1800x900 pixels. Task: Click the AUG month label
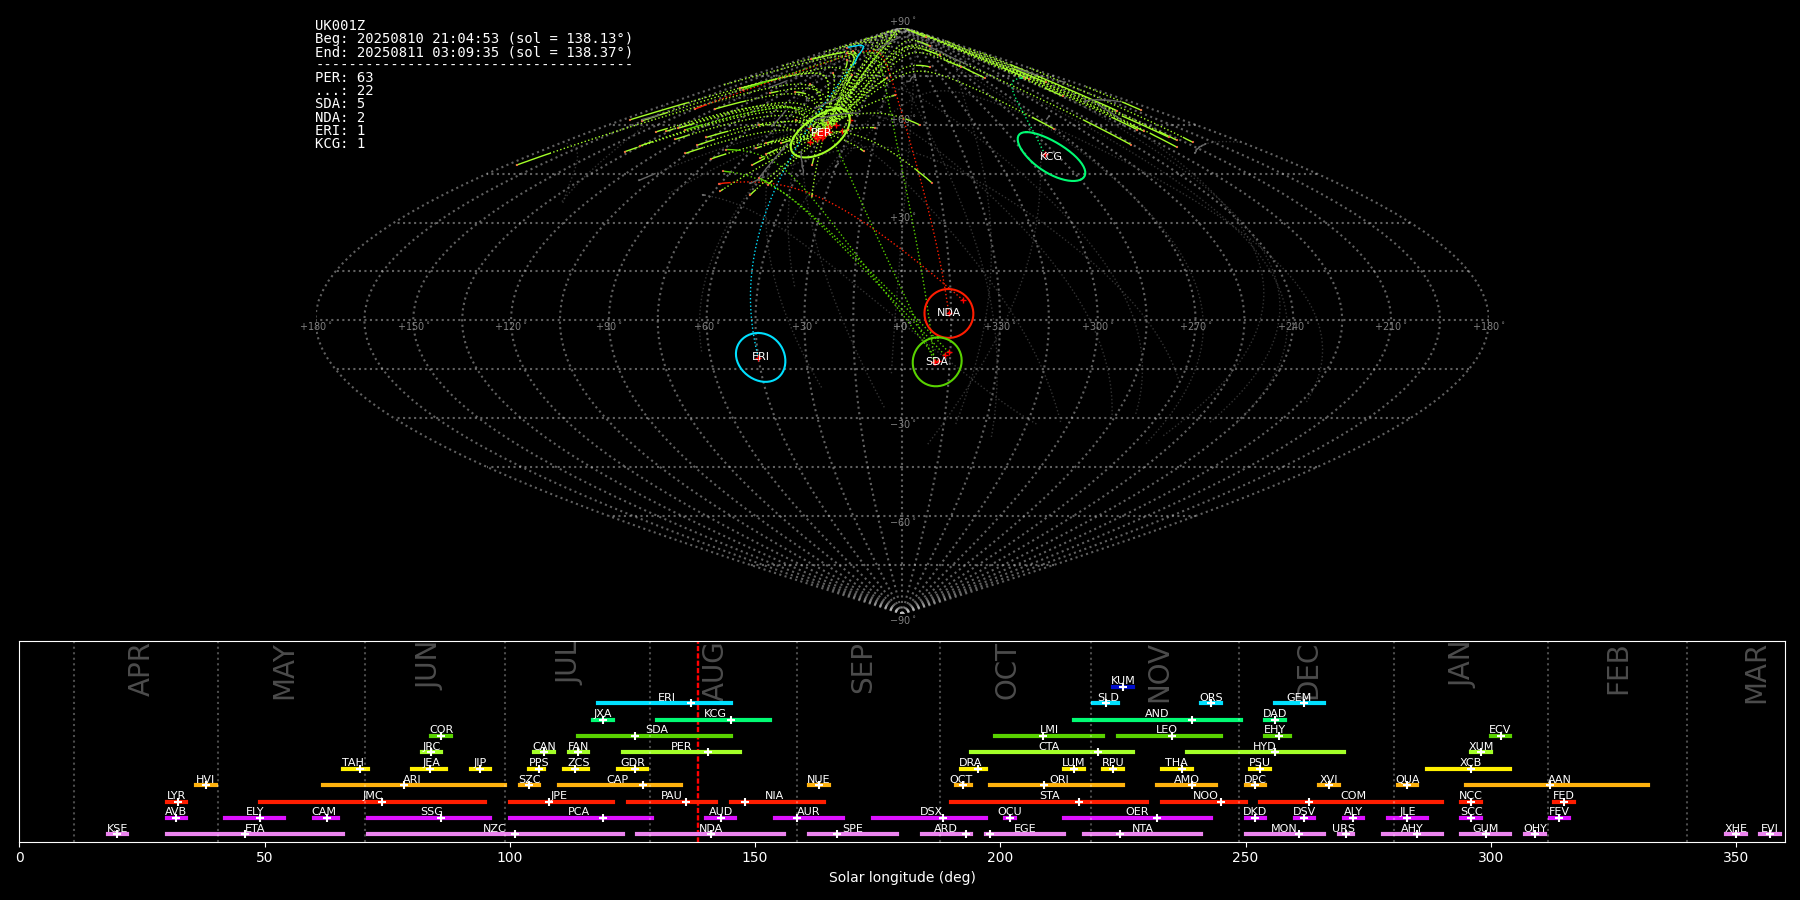click(x=713, y=673)
